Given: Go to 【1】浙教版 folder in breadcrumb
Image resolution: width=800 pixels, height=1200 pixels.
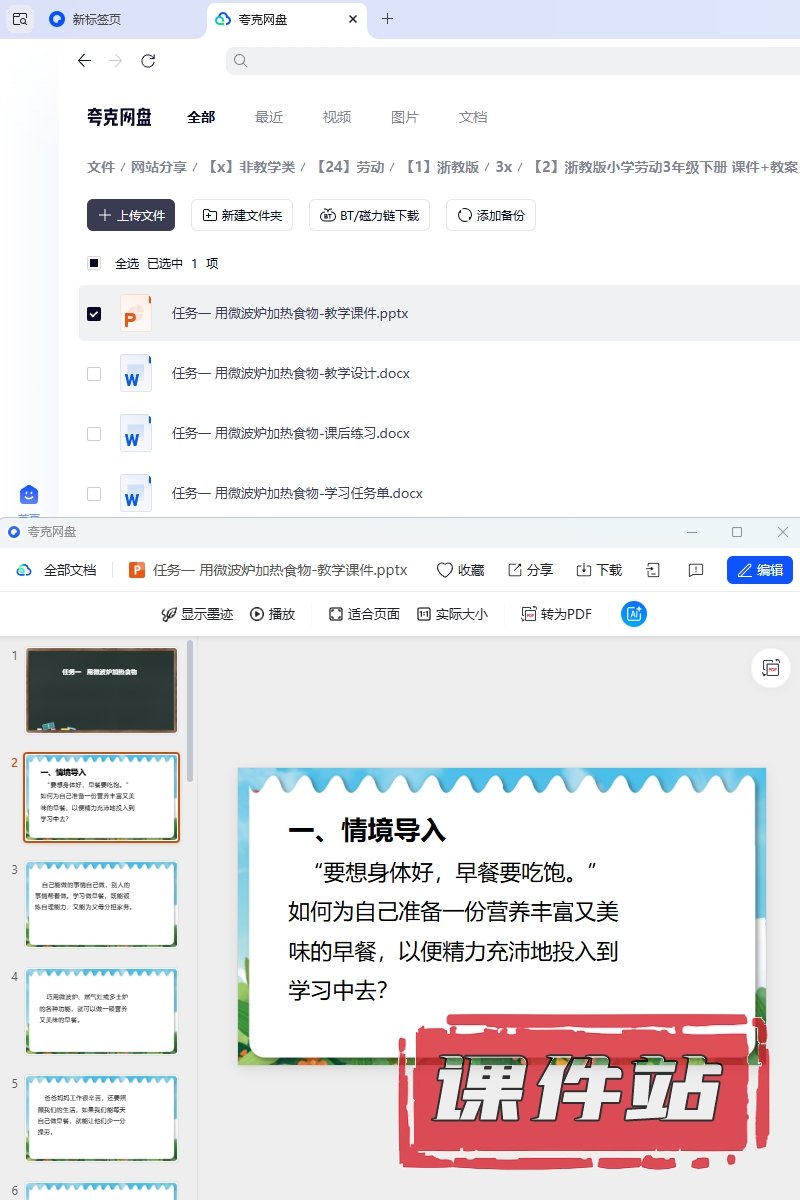Looking at the screenshot, I should coord(441,167).
